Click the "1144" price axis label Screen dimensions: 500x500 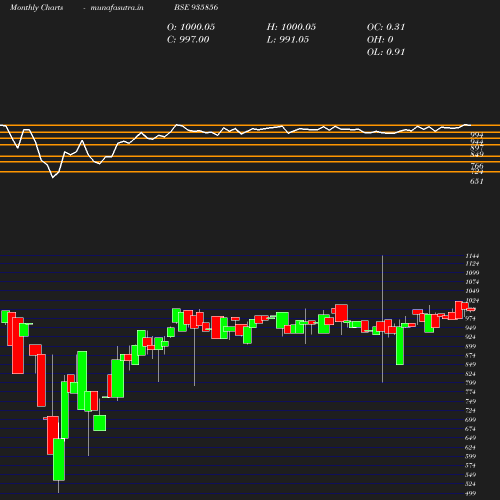pos(472,256)
